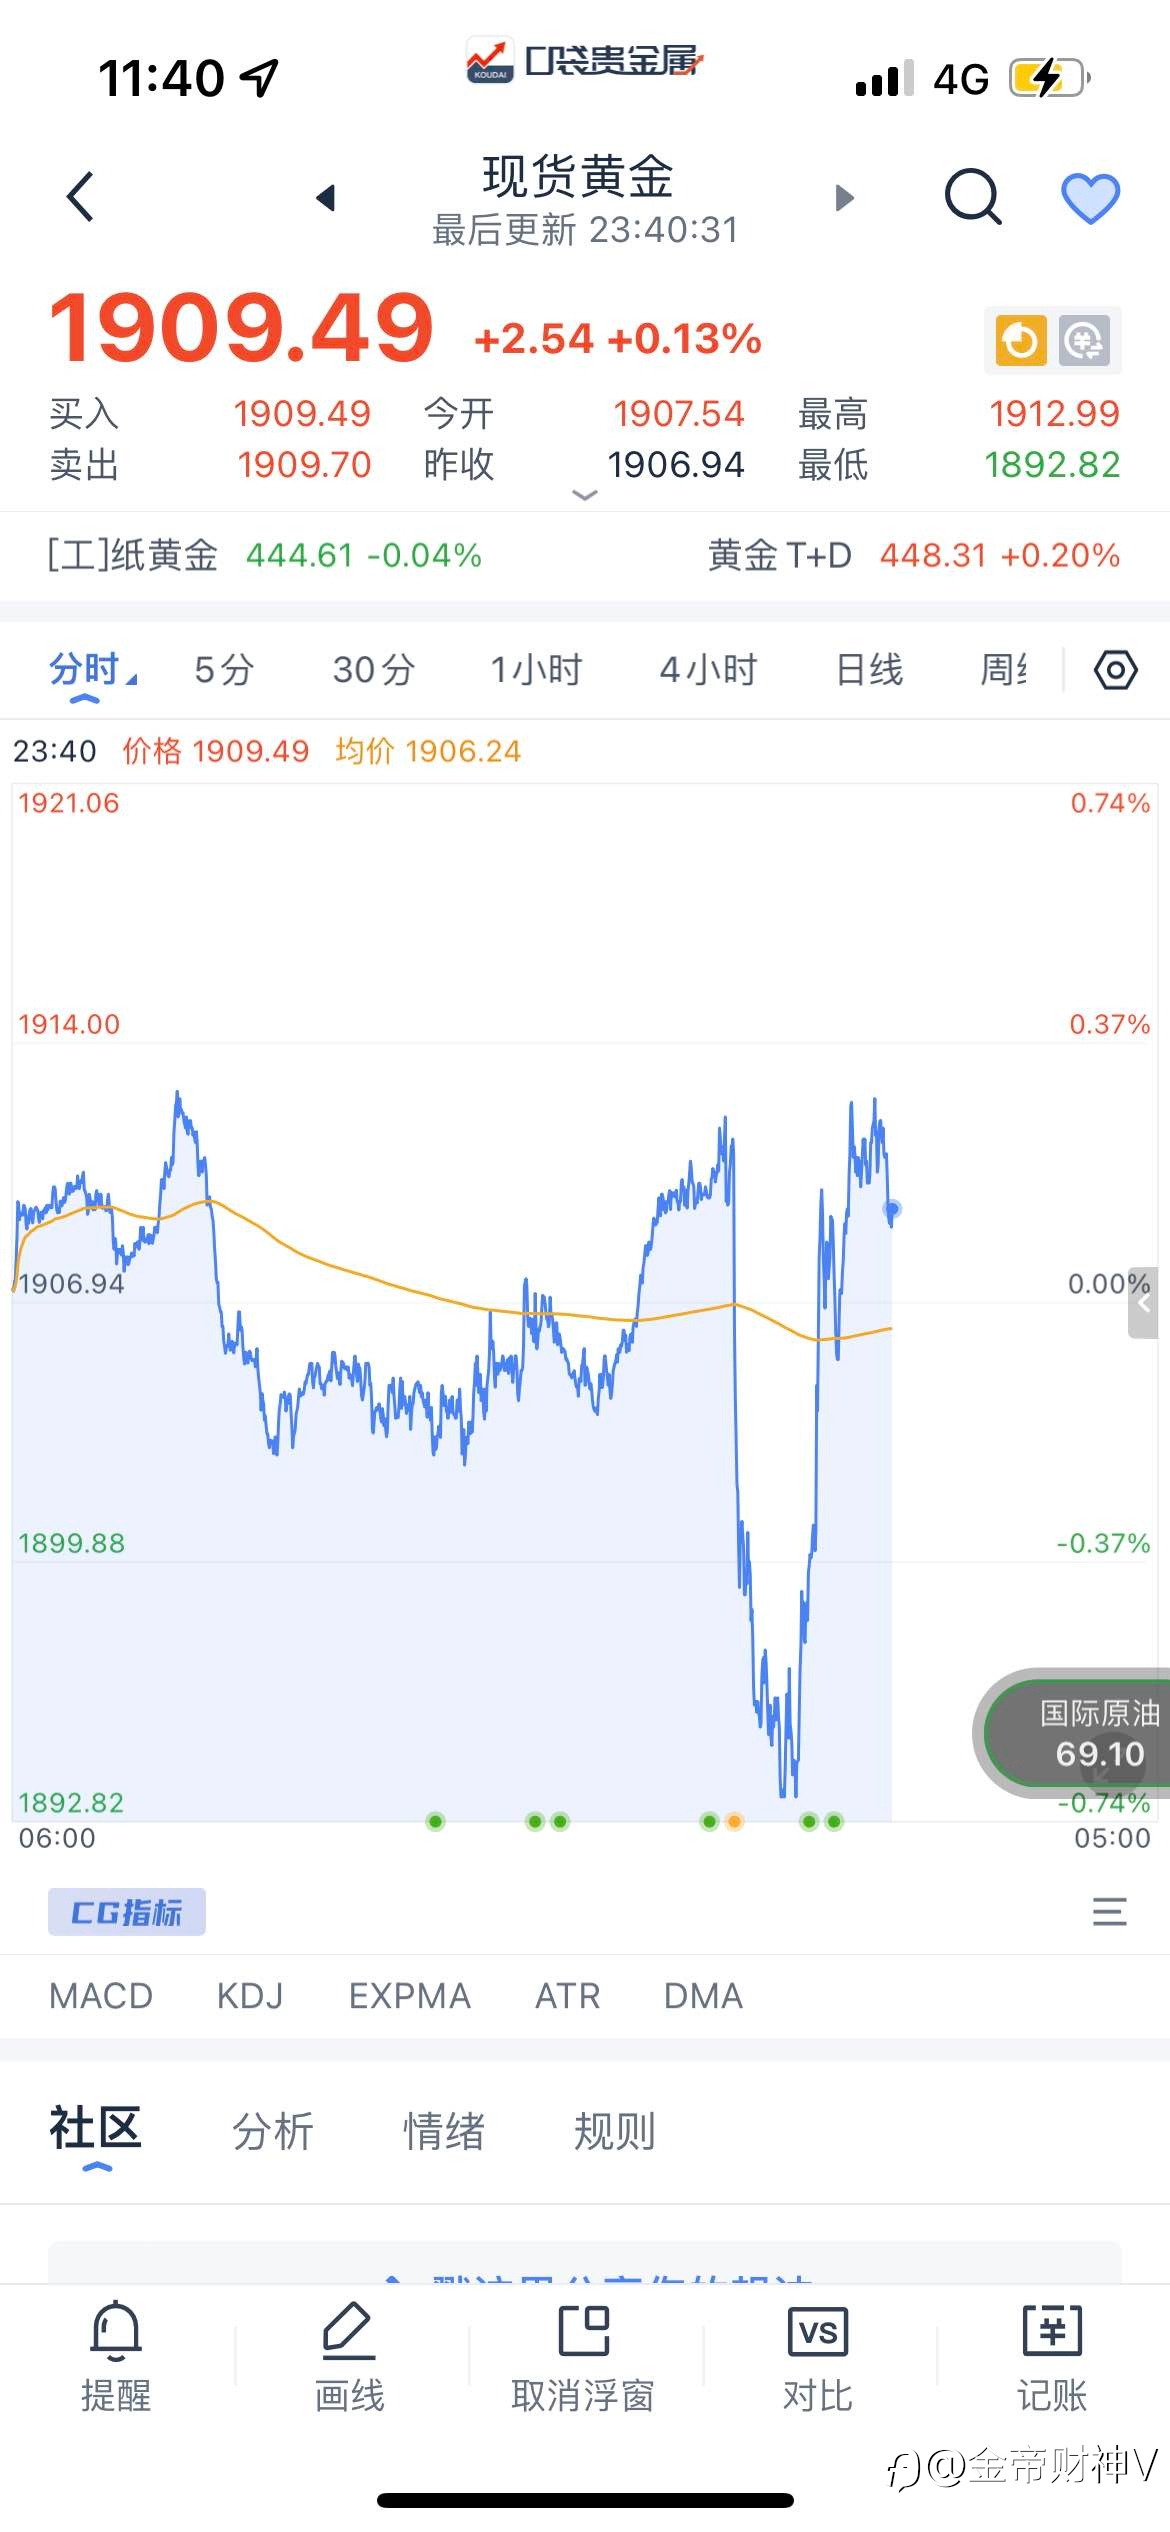
Task: Go to next instrument with right triangle
Action: click(845, 197)
